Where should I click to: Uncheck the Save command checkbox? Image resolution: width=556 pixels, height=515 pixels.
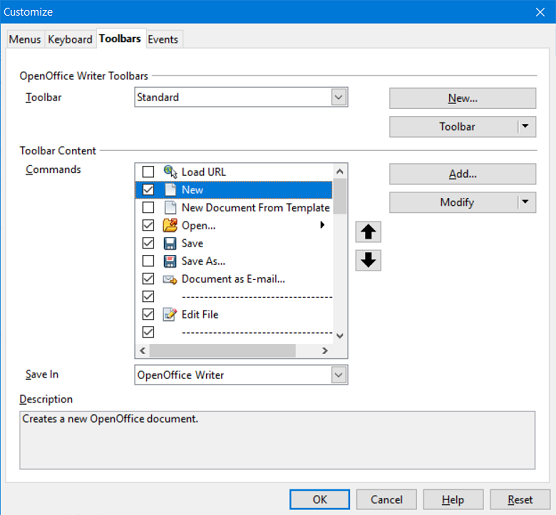pyautogui.click(x=148, y=243)
